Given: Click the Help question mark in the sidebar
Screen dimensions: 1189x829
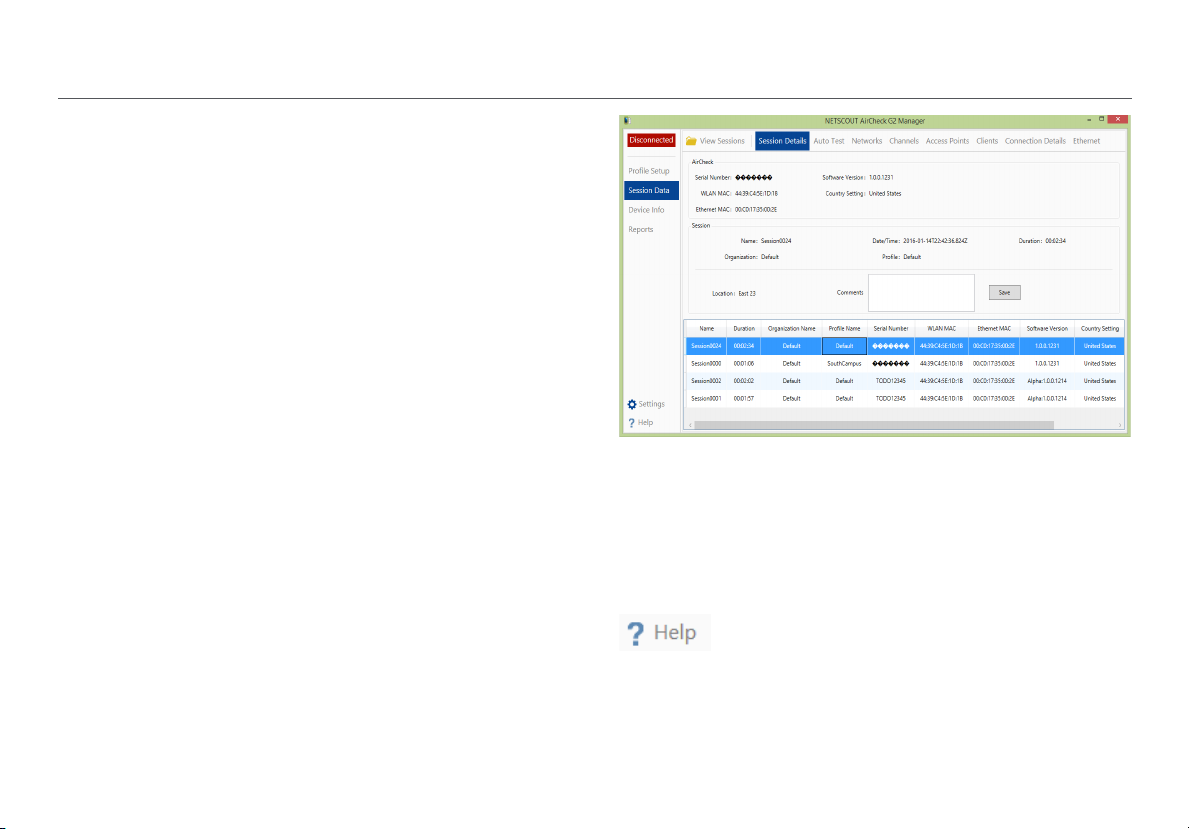Looking at the screenshot, I should pos(631,423).
